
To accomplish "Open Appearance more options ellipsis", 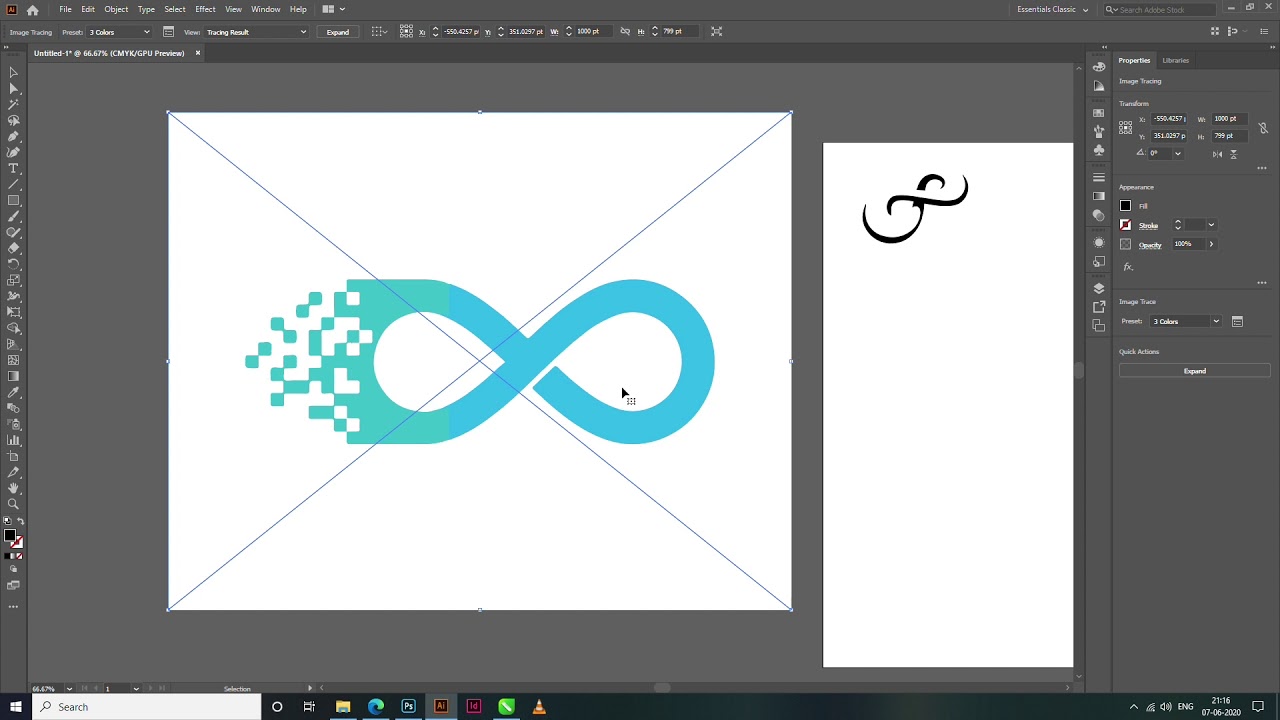I will pos(1262,283).
